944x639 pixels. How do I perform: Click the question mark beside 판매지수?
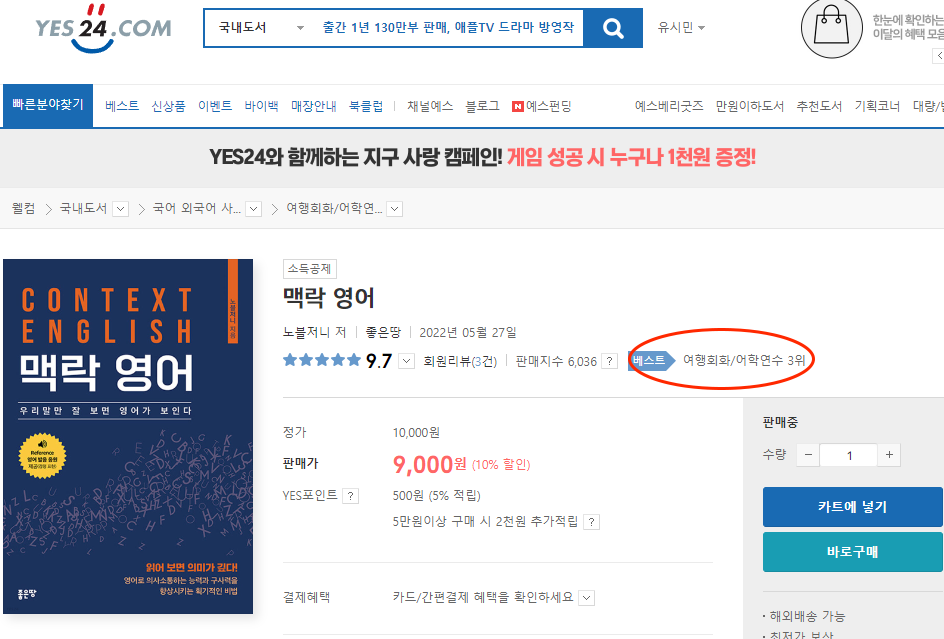(x=610, y=361)
